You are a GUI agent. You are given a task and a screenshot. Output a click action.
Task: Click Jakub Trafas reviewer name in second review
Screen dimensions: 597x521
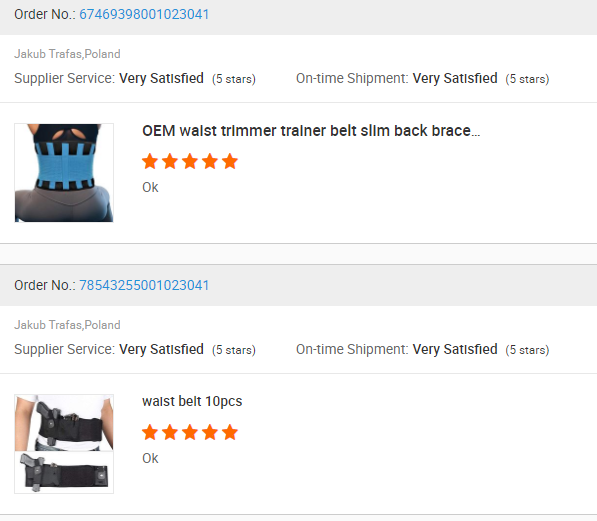(x=48, y=325)
